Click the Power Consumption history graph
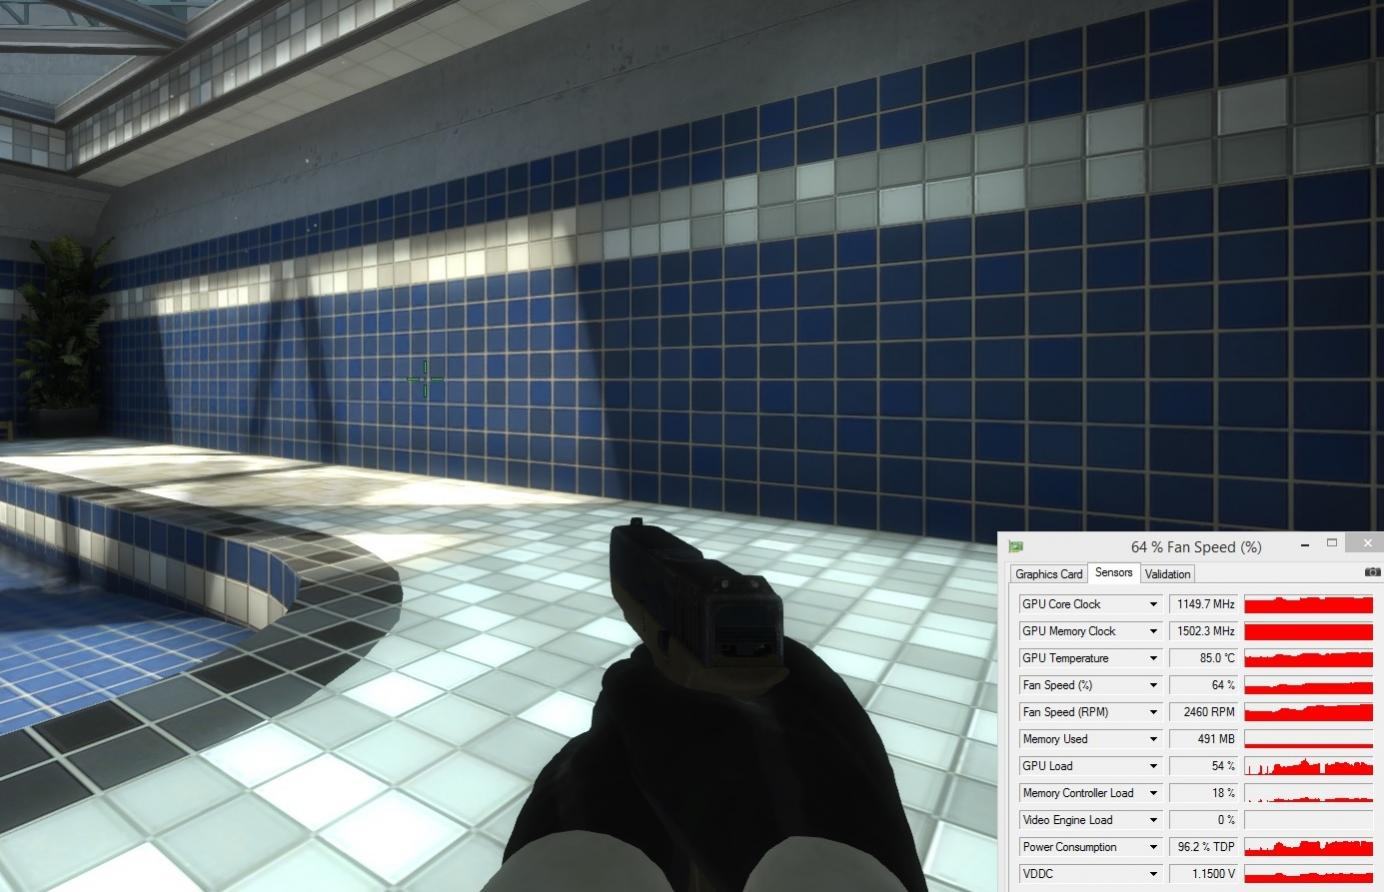Viewport: 1384px width, 892px height. [x=1308, y=847]
